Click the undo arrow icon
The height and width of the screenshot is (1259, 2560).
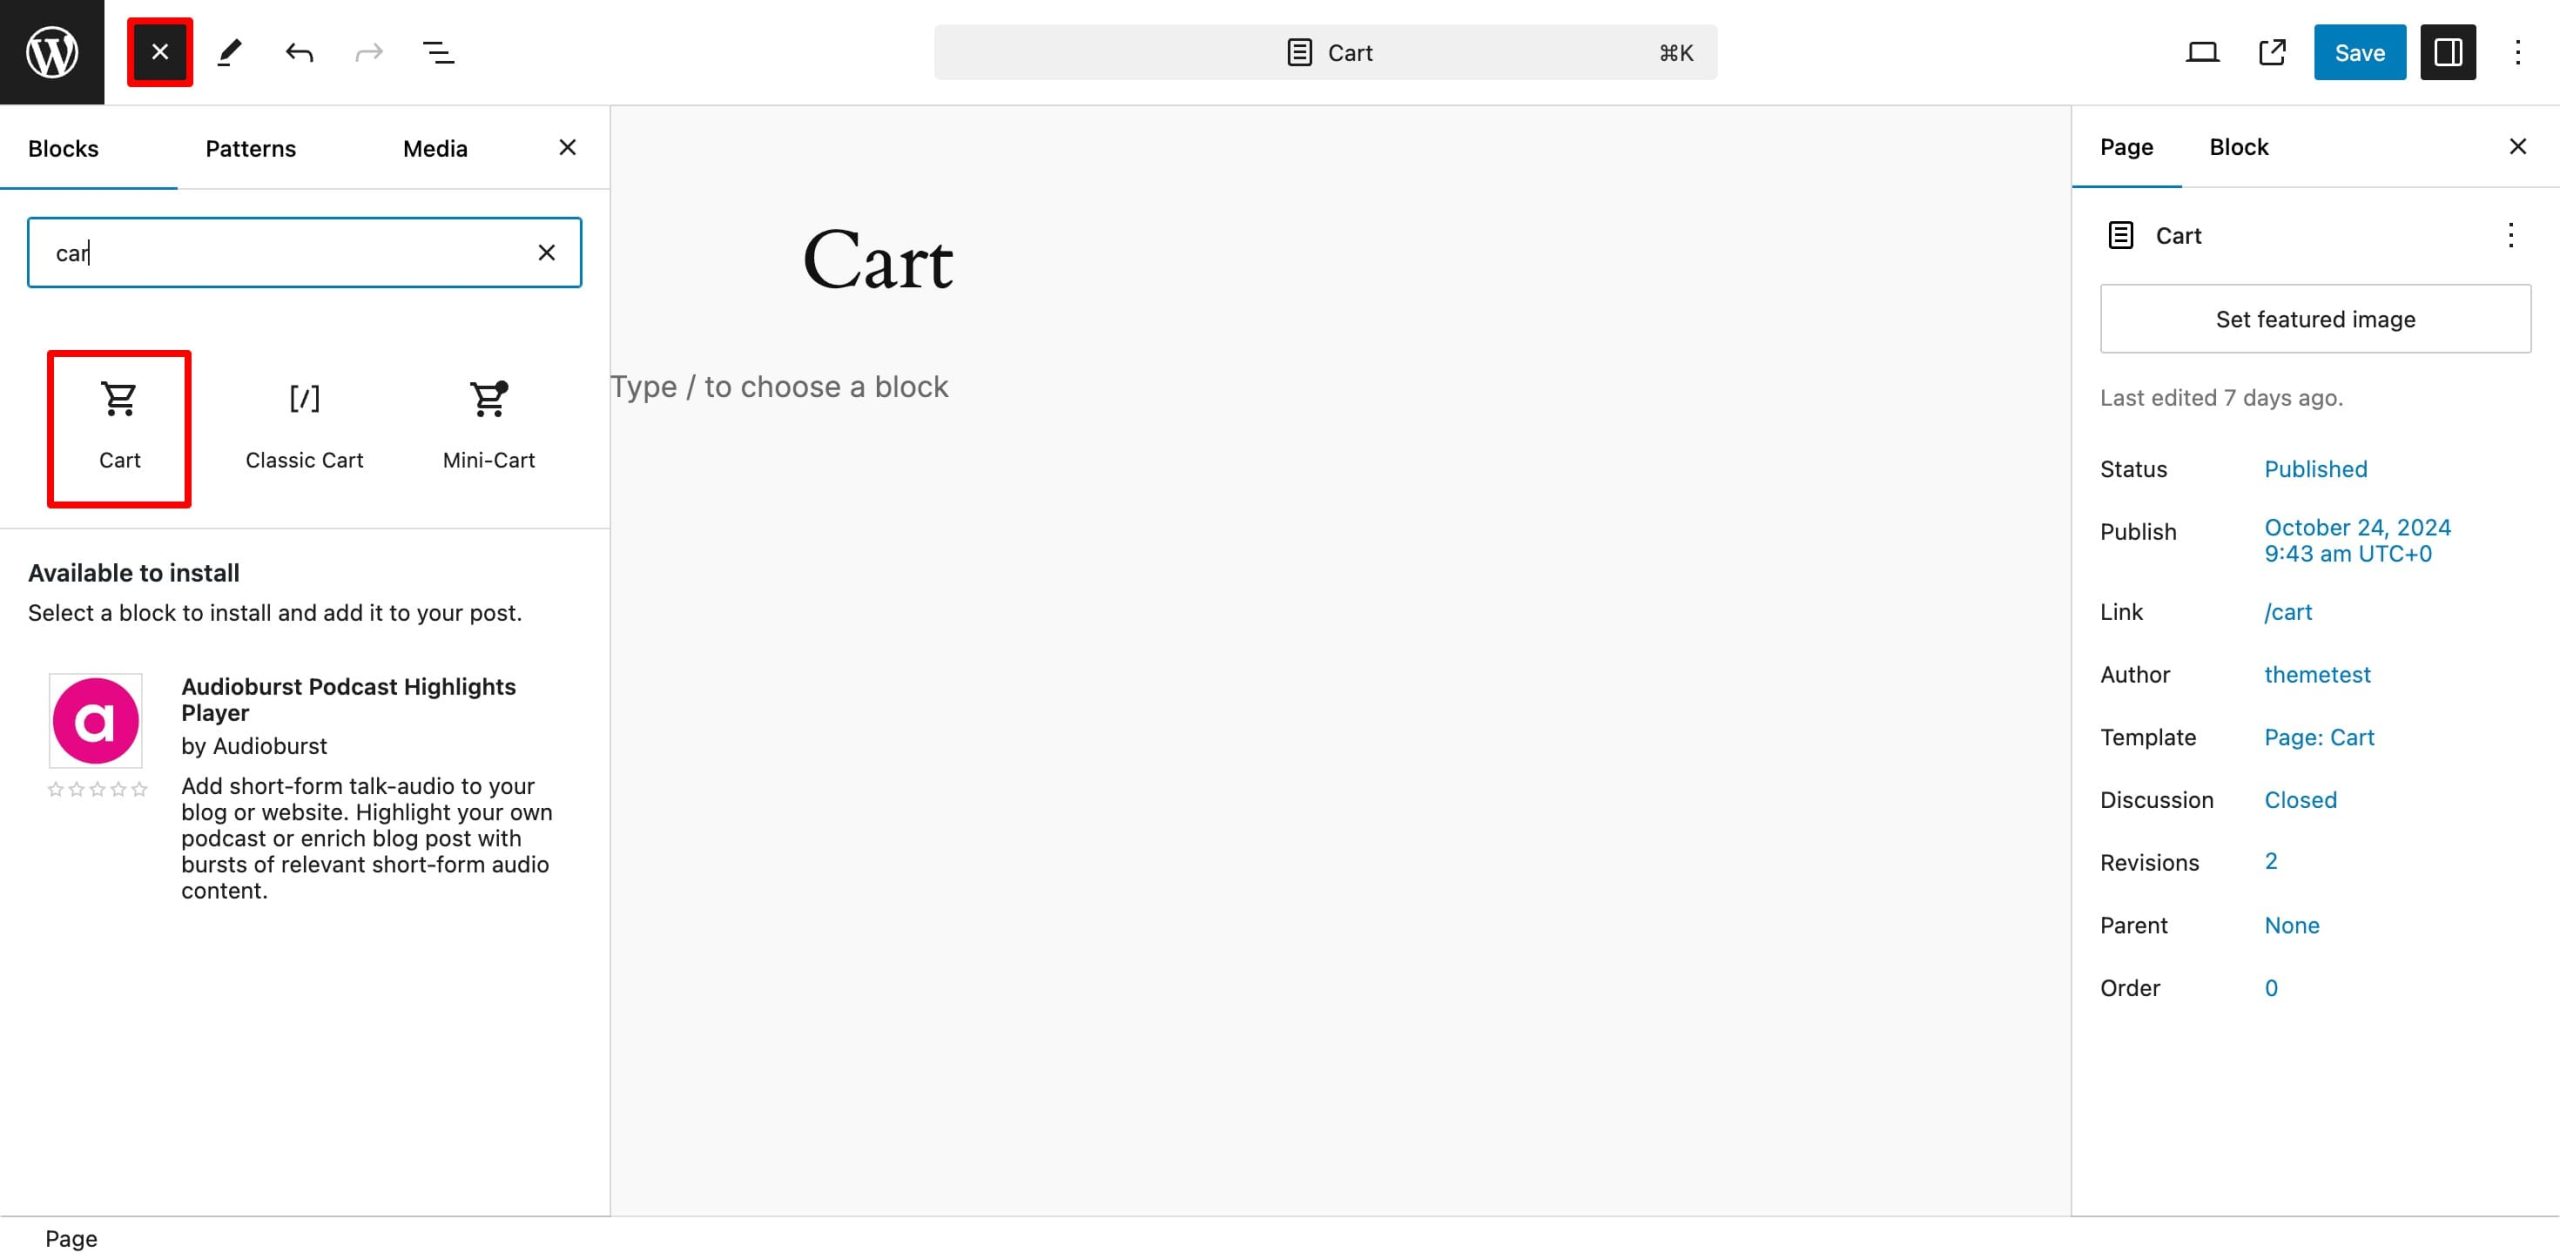pyautogui.click(x=299, y=51)
